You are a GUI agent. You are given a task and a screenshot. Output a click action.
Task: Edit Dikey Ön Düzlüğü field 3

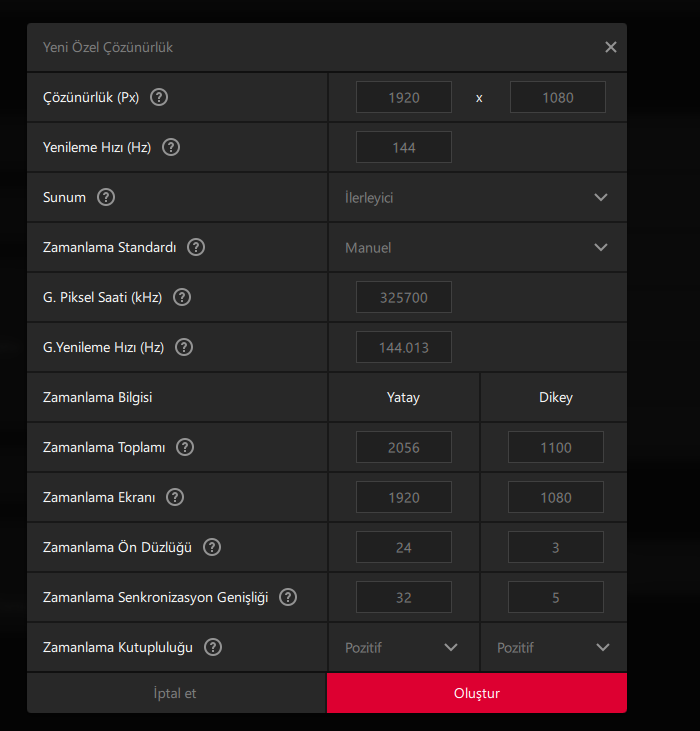[x=556, y=547]
